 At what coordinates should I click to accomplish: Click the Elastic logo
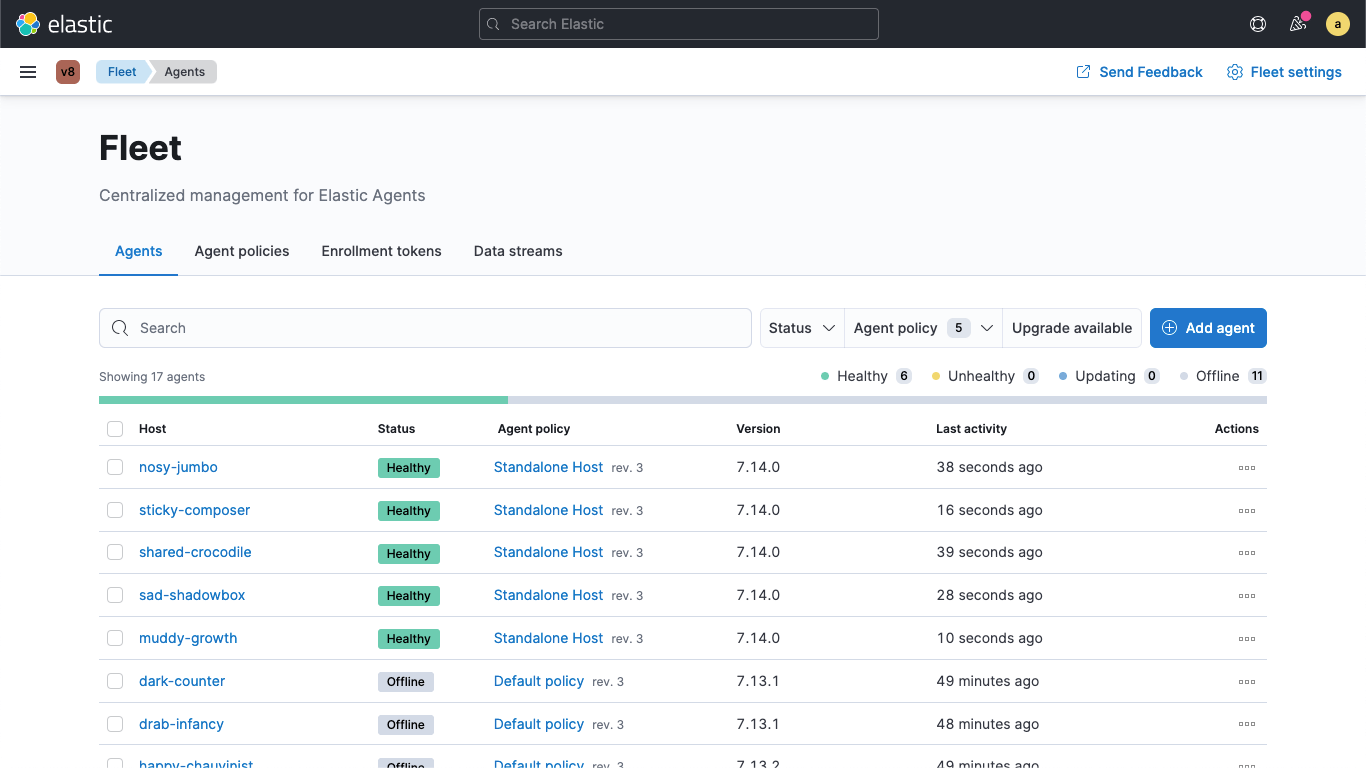(64, 24)
